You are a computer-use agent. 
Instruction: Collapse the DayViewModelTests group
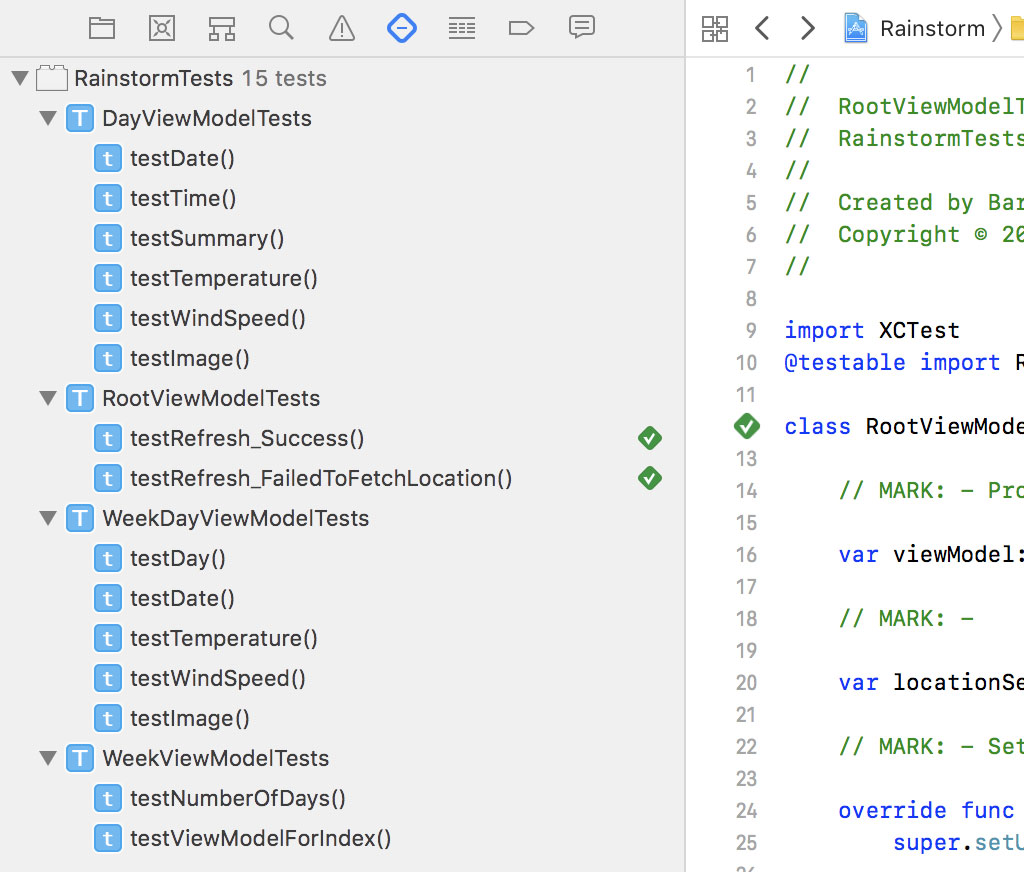point(47,118)
